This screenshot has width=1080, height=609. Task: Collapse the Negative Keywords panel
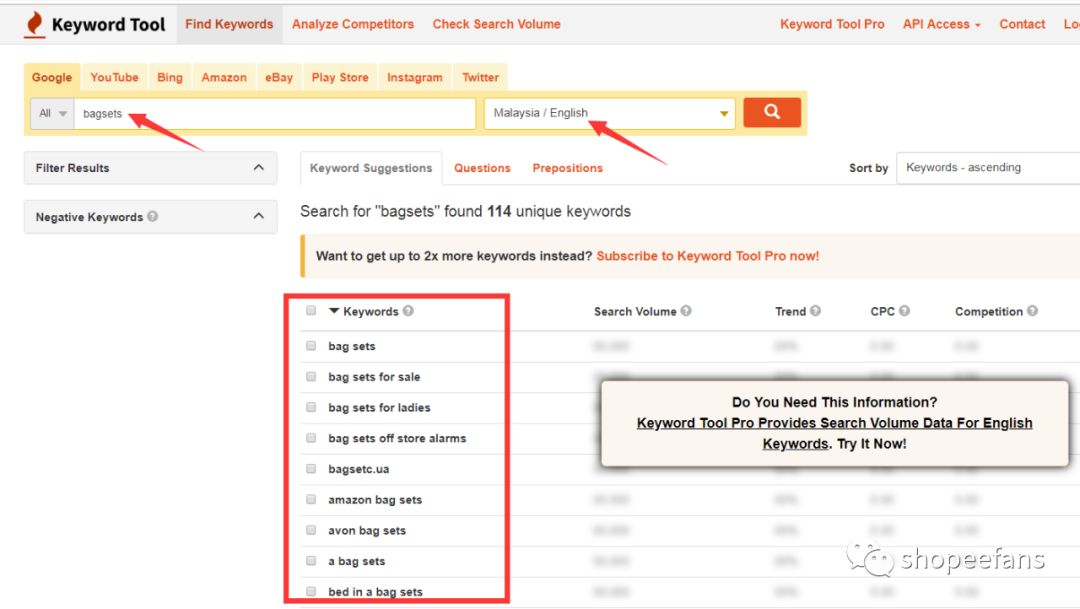click(258, 216)
